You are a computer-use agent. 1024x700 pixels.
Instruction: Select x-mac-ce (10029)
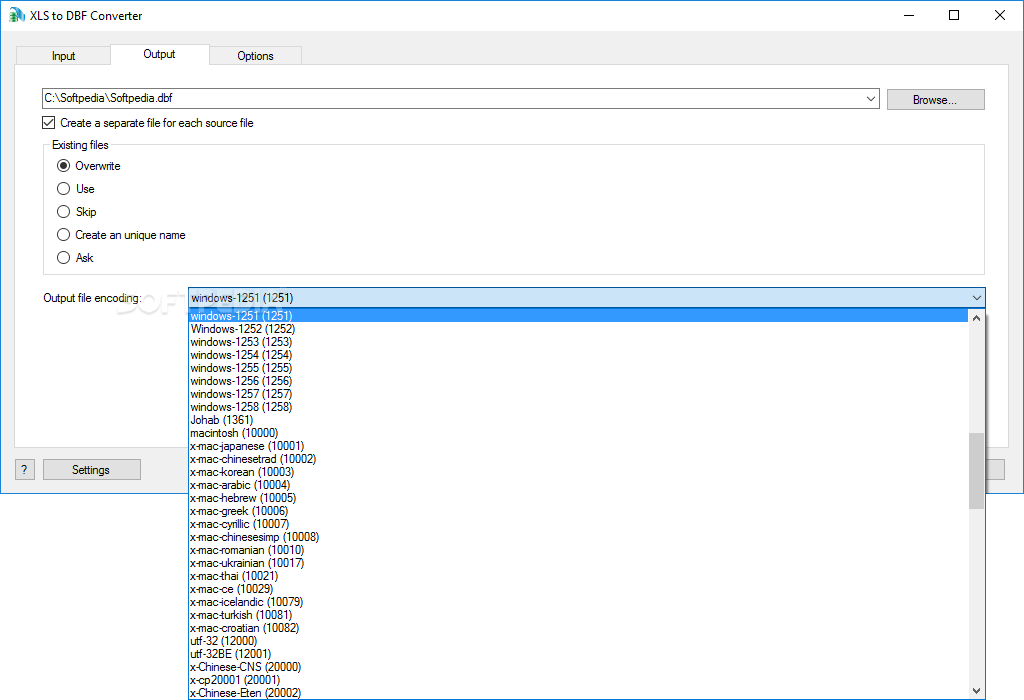(578, 589)
